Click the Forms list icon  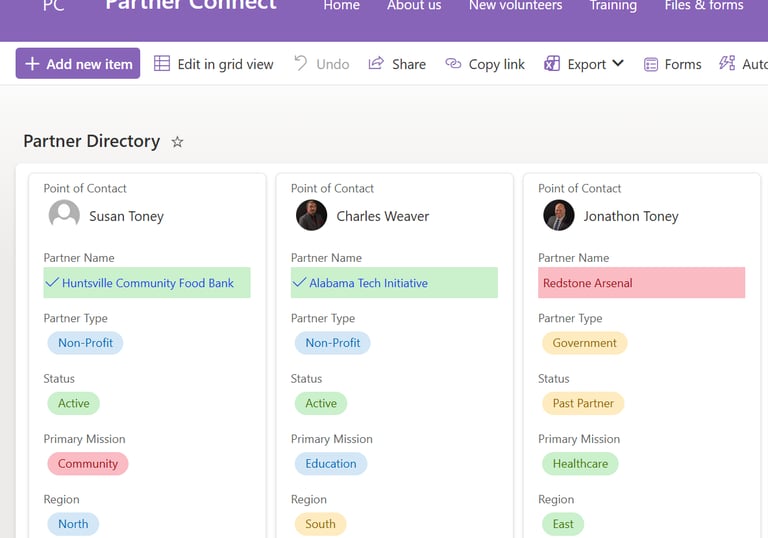(x=651, y=64)
